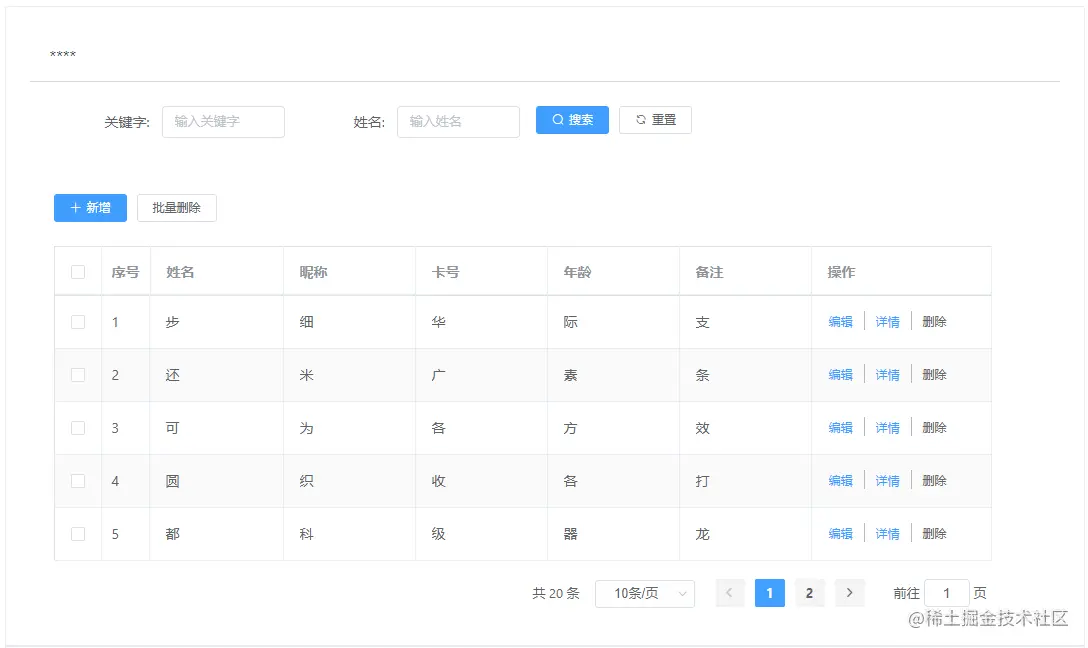Click the 重置 reset button
This screenshot has height=648, width=1088.
[655, 120]
